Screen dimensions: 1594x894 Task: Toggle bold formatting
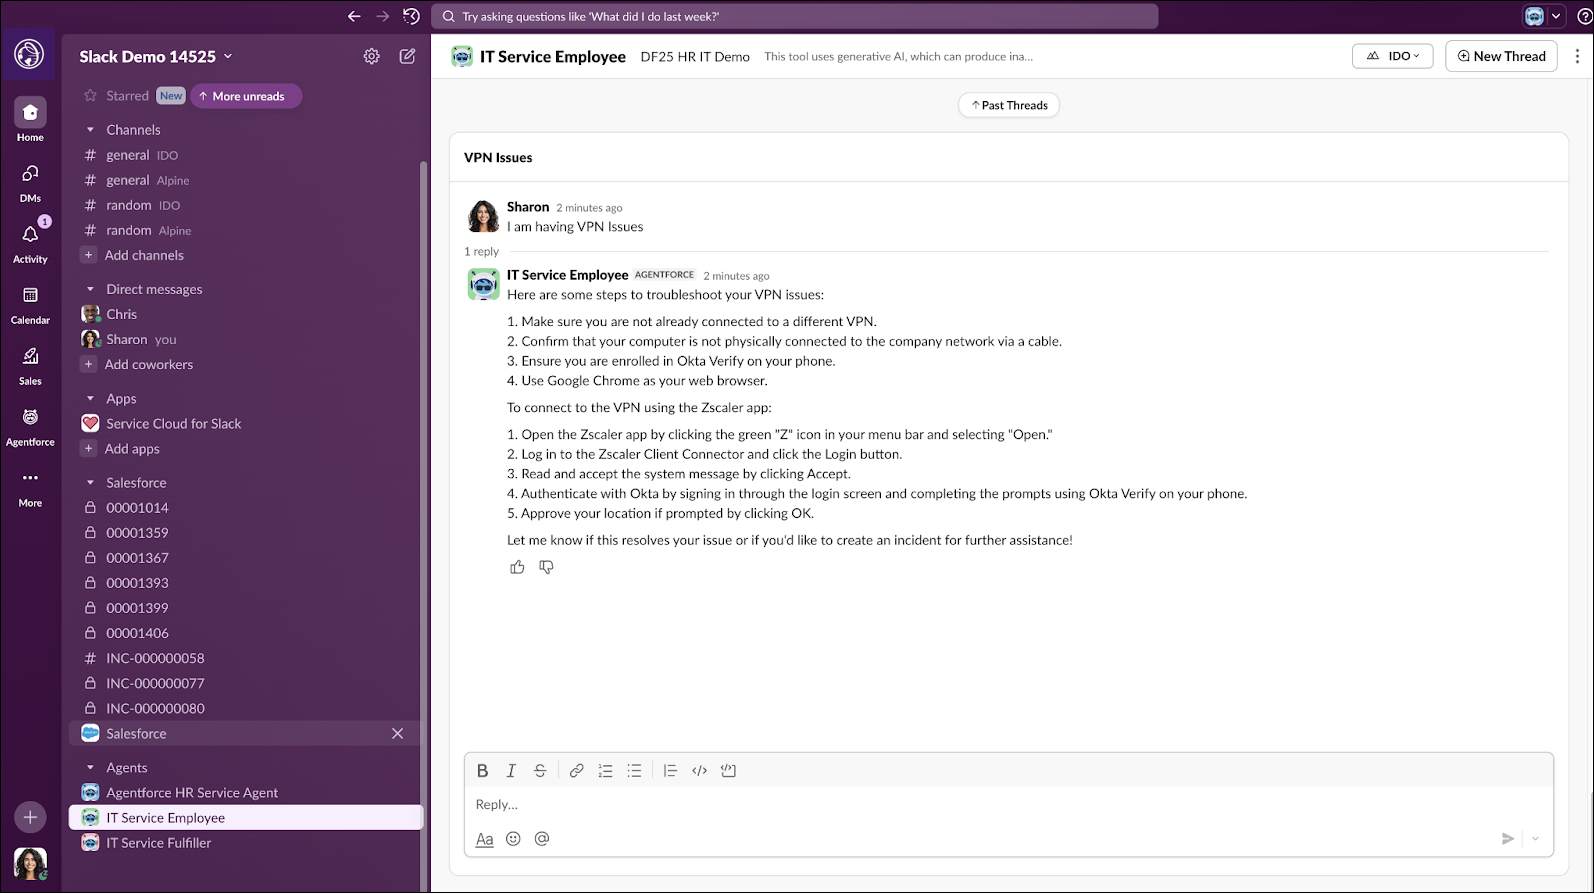point(482,771)
